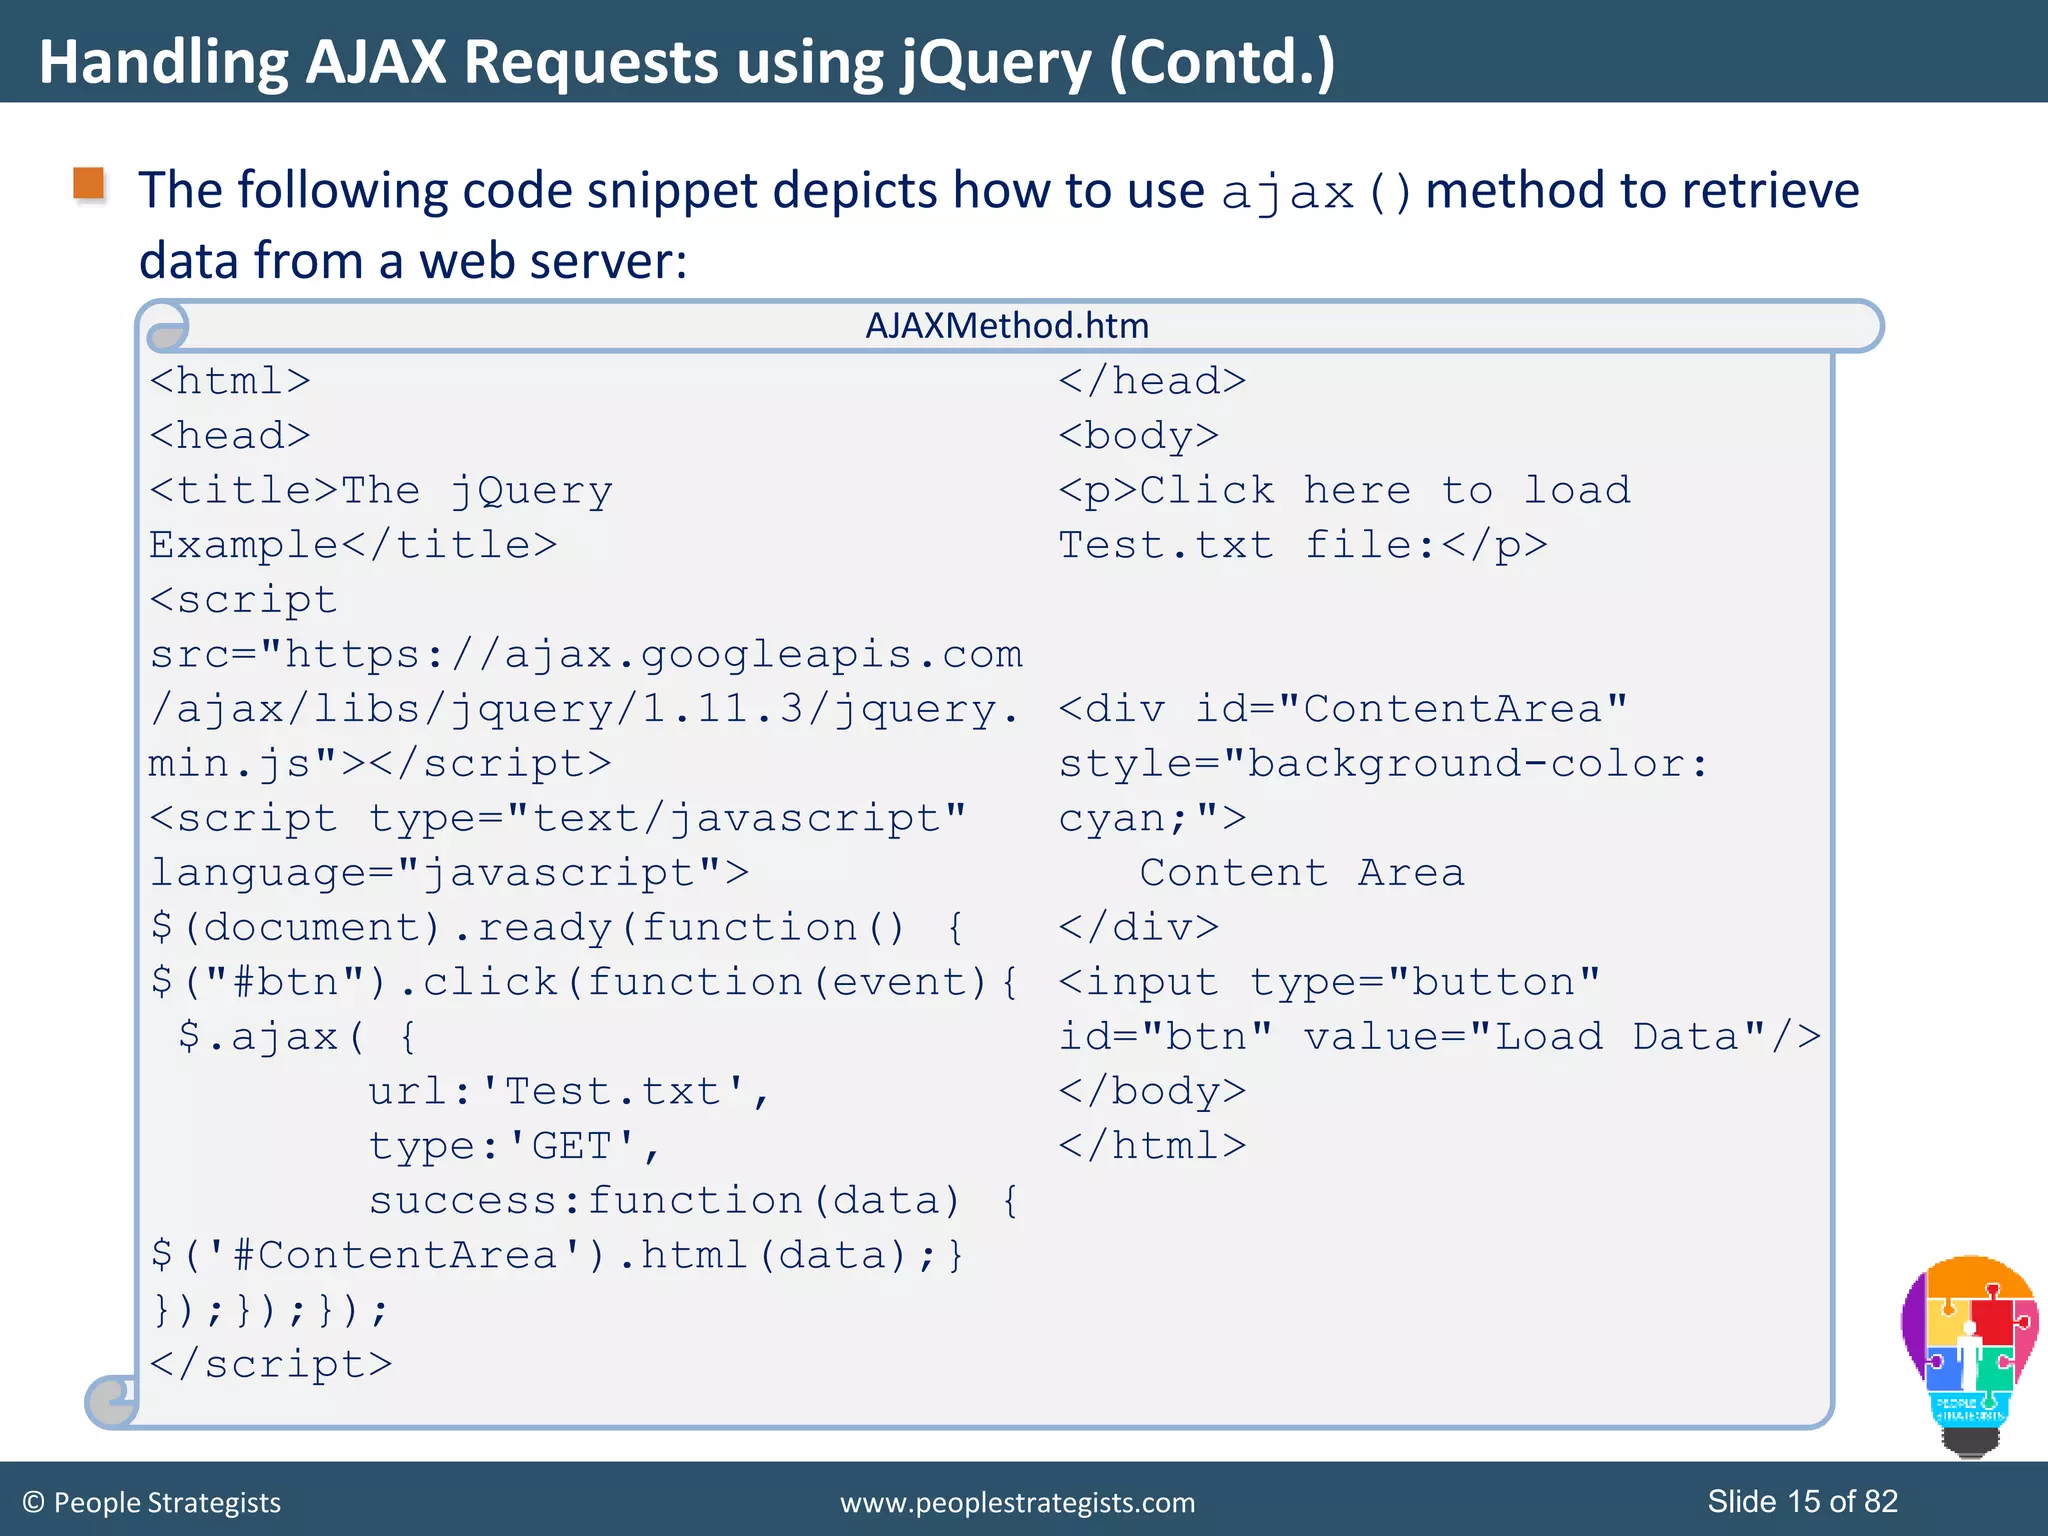
Task: Click the 'ajax()' monospace word in the bullet
Action: pos(1317,192)
